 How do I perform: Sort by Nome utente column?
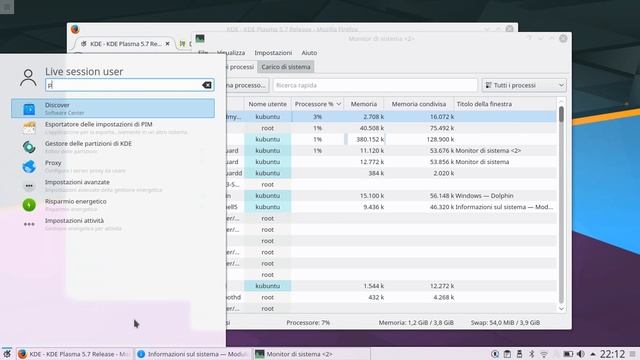click(267, 104)
